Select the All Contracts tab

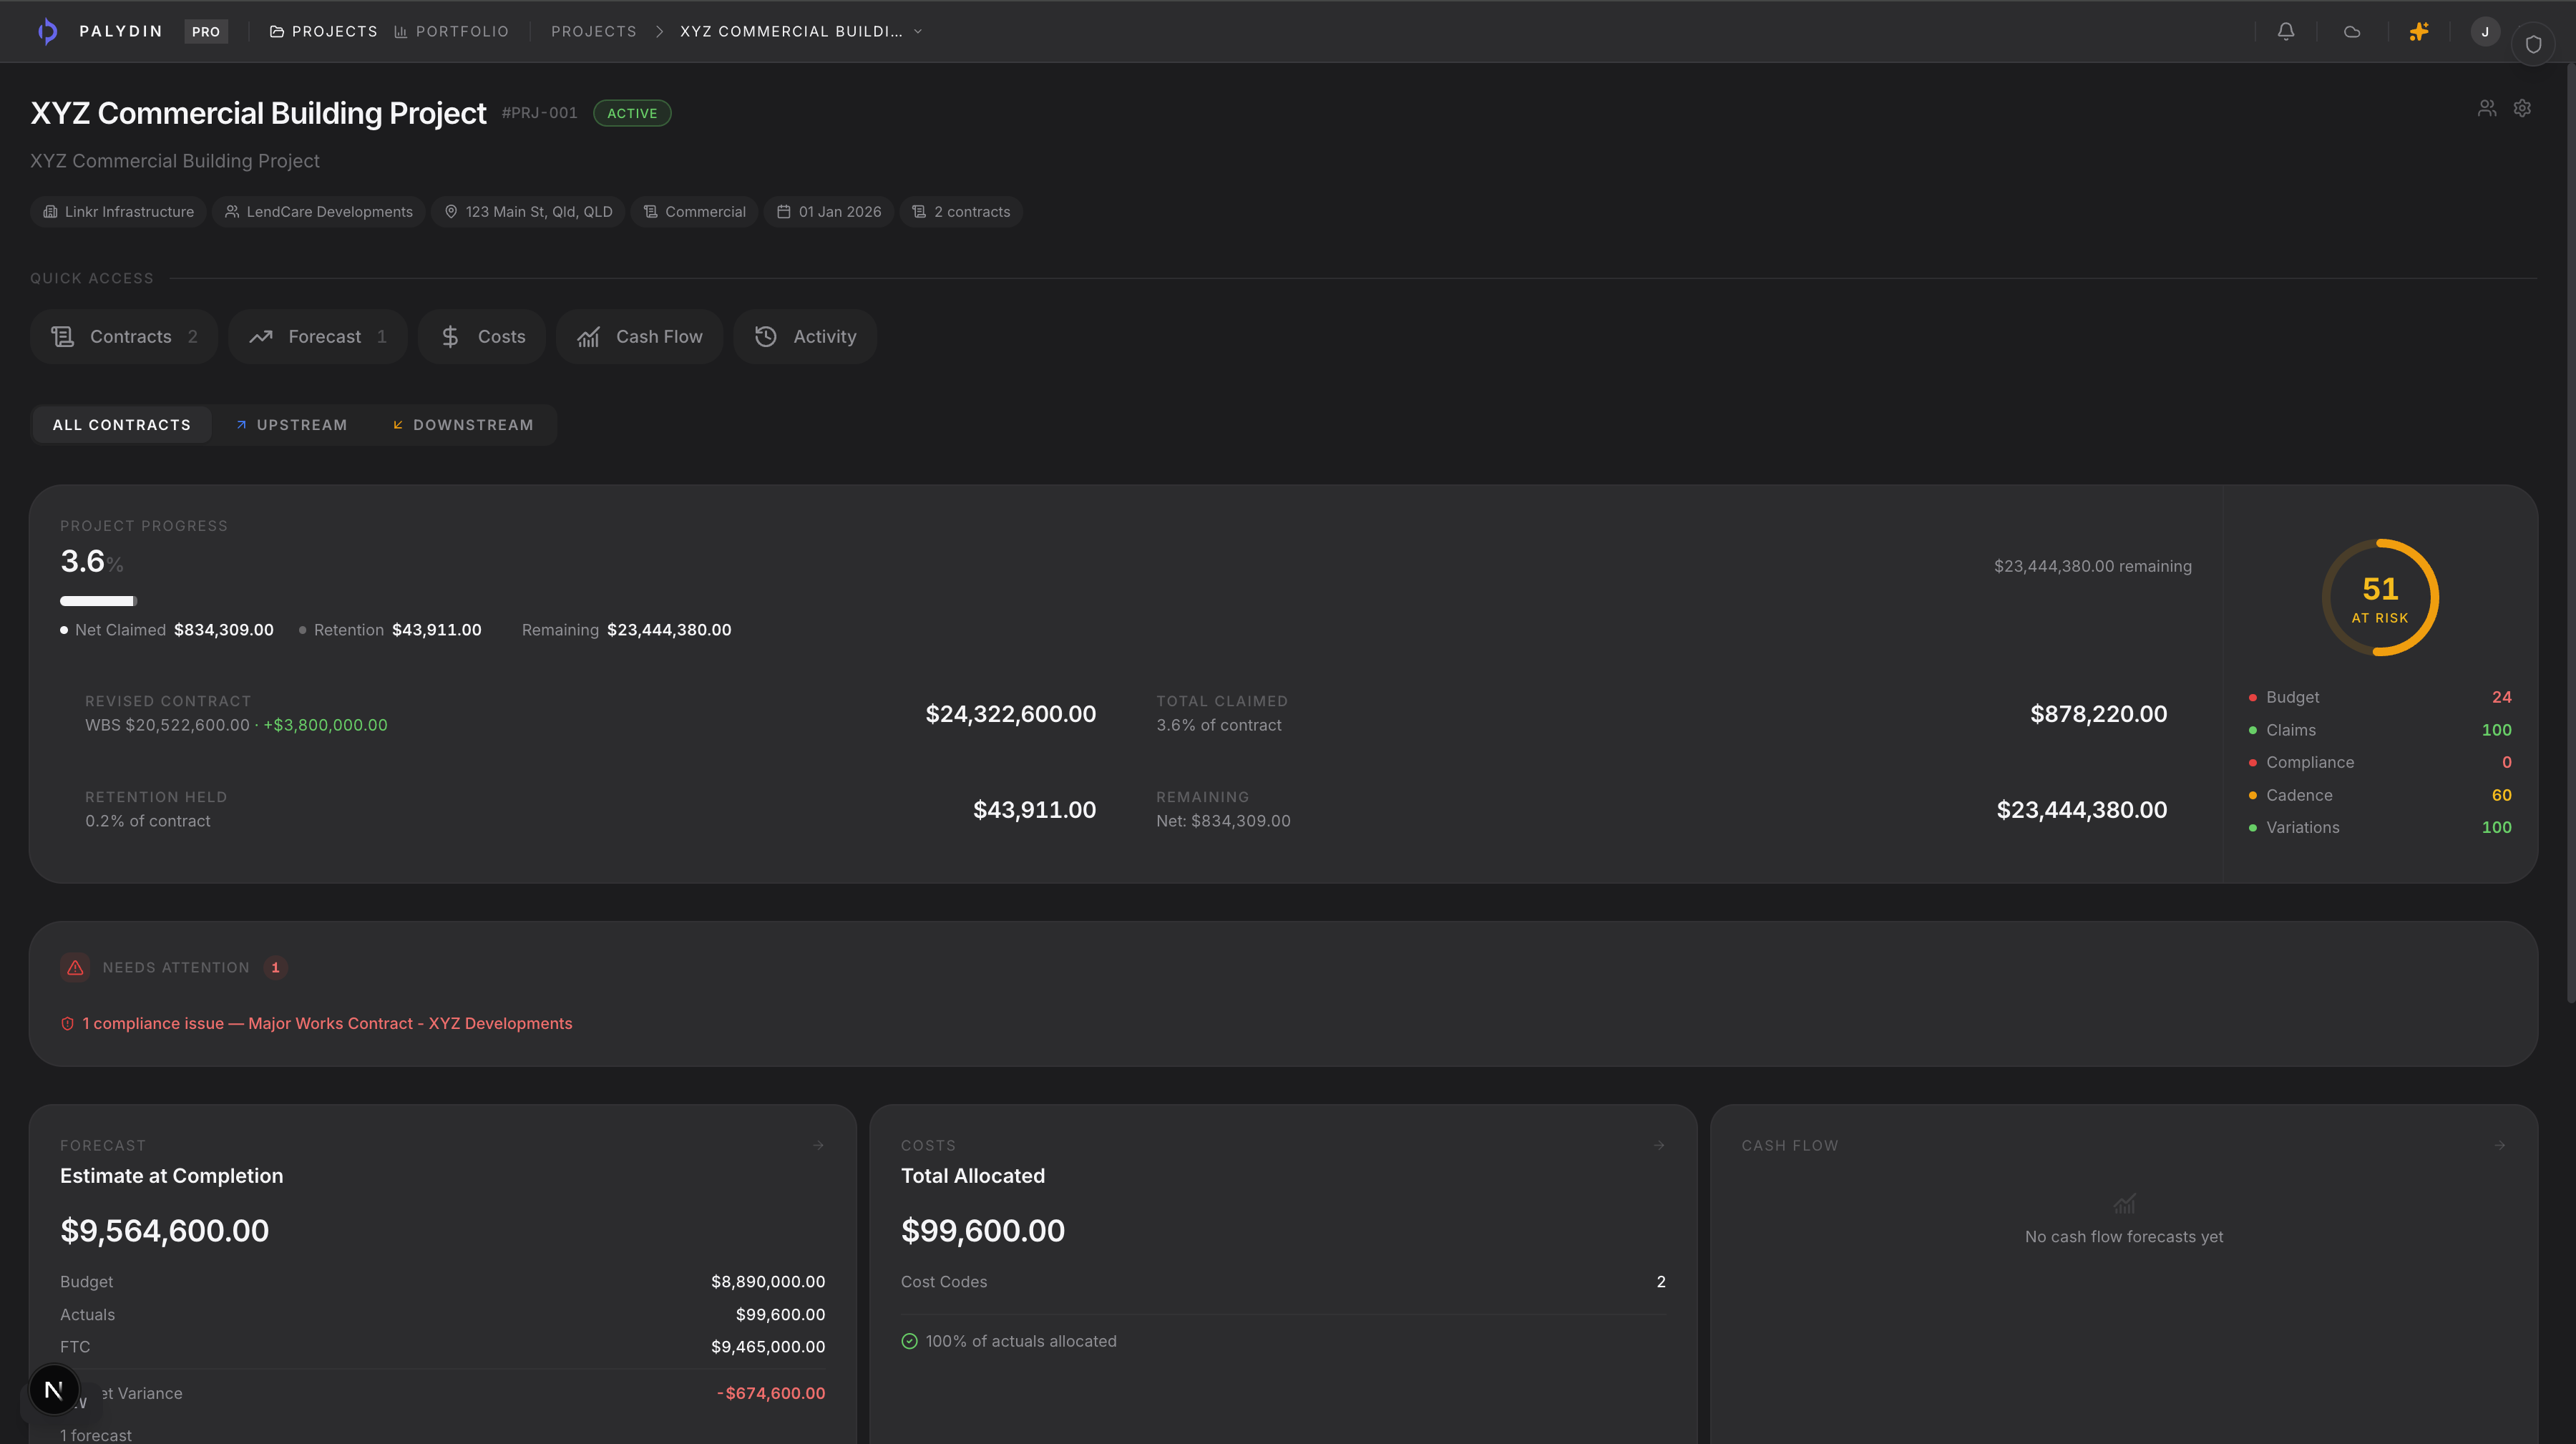click(x=121, y=425)
